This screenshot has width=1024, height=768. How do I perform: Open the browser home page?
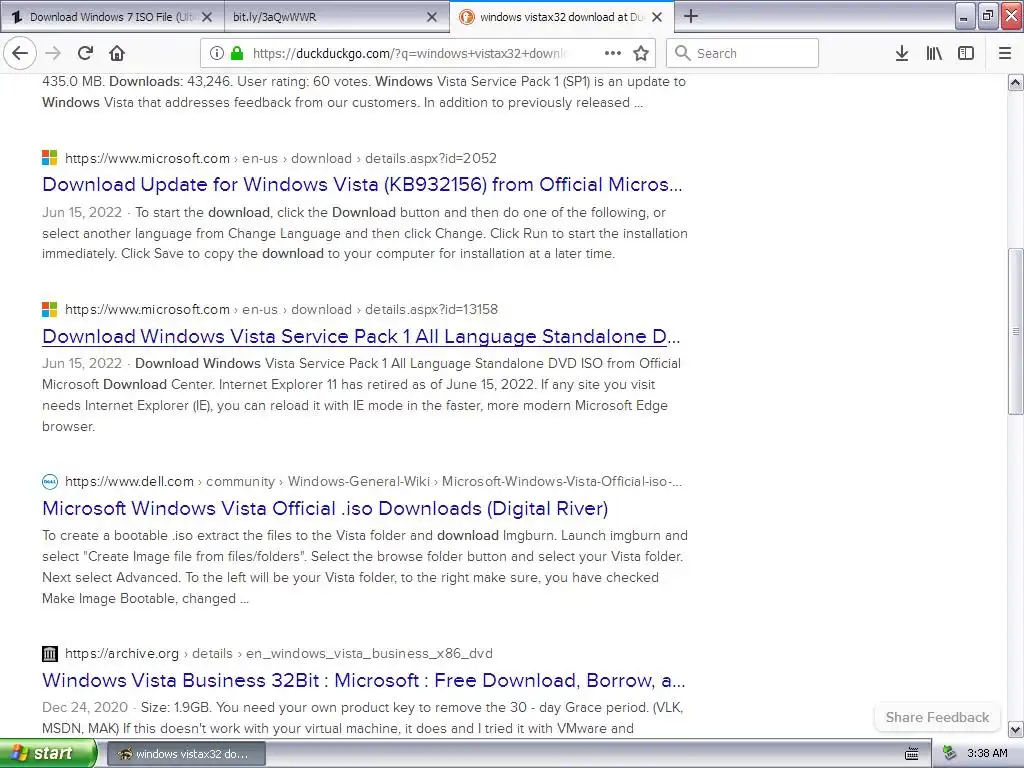coord(117,54)
